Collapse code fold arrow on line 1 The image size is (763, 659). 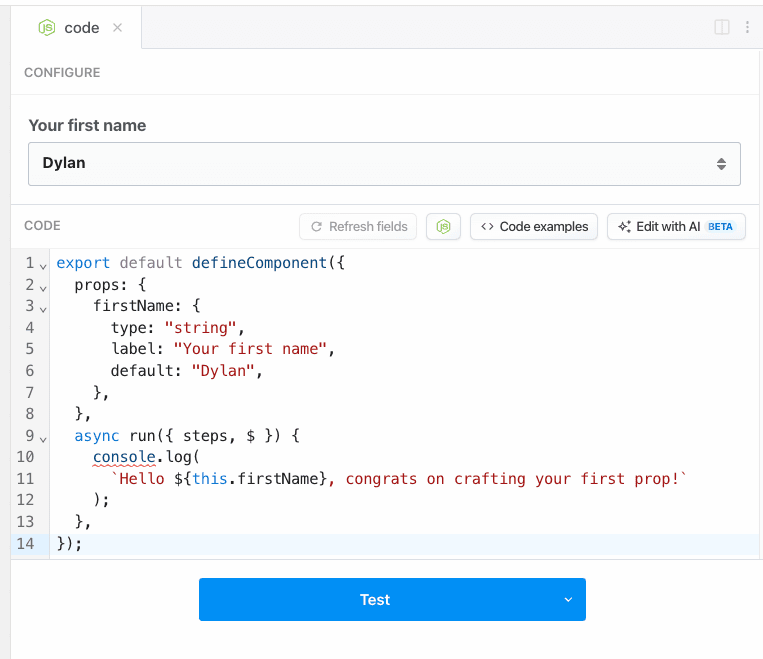point(43,267)
